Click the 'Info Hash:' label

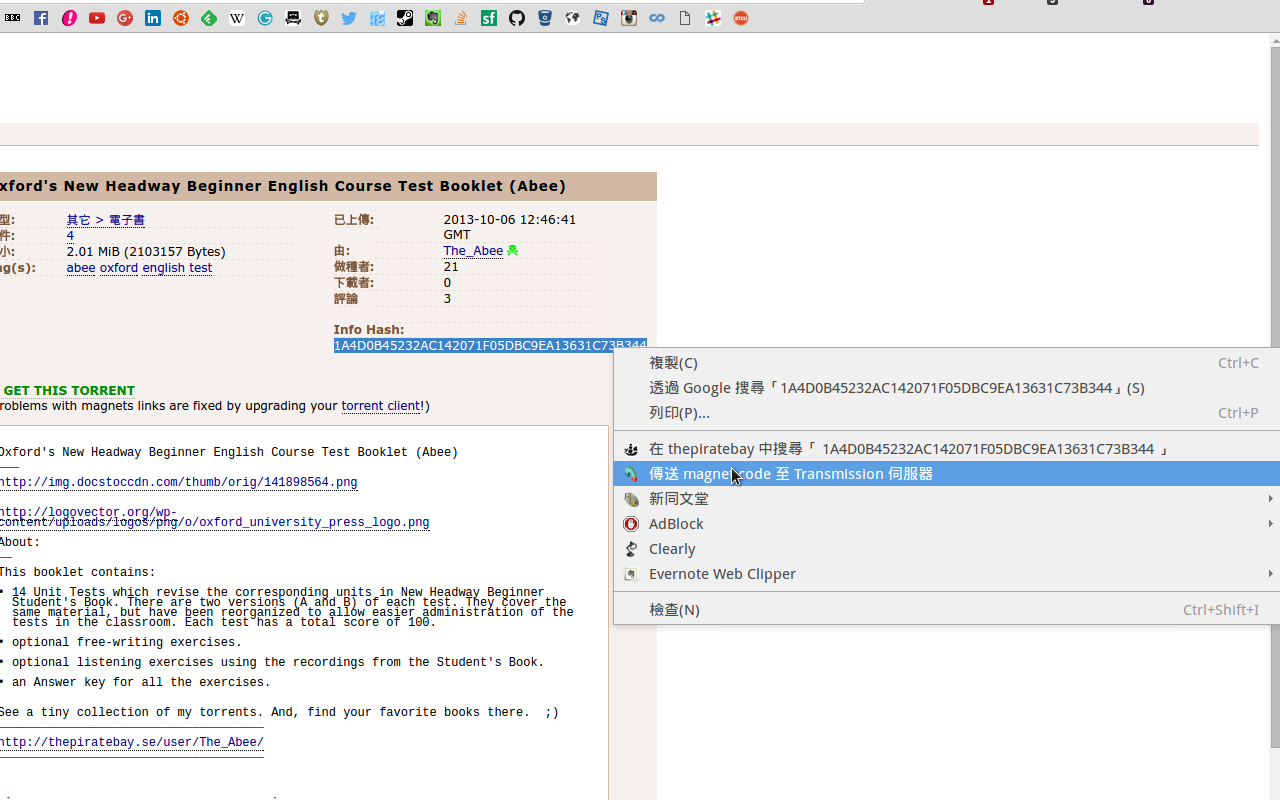(369, 330)
